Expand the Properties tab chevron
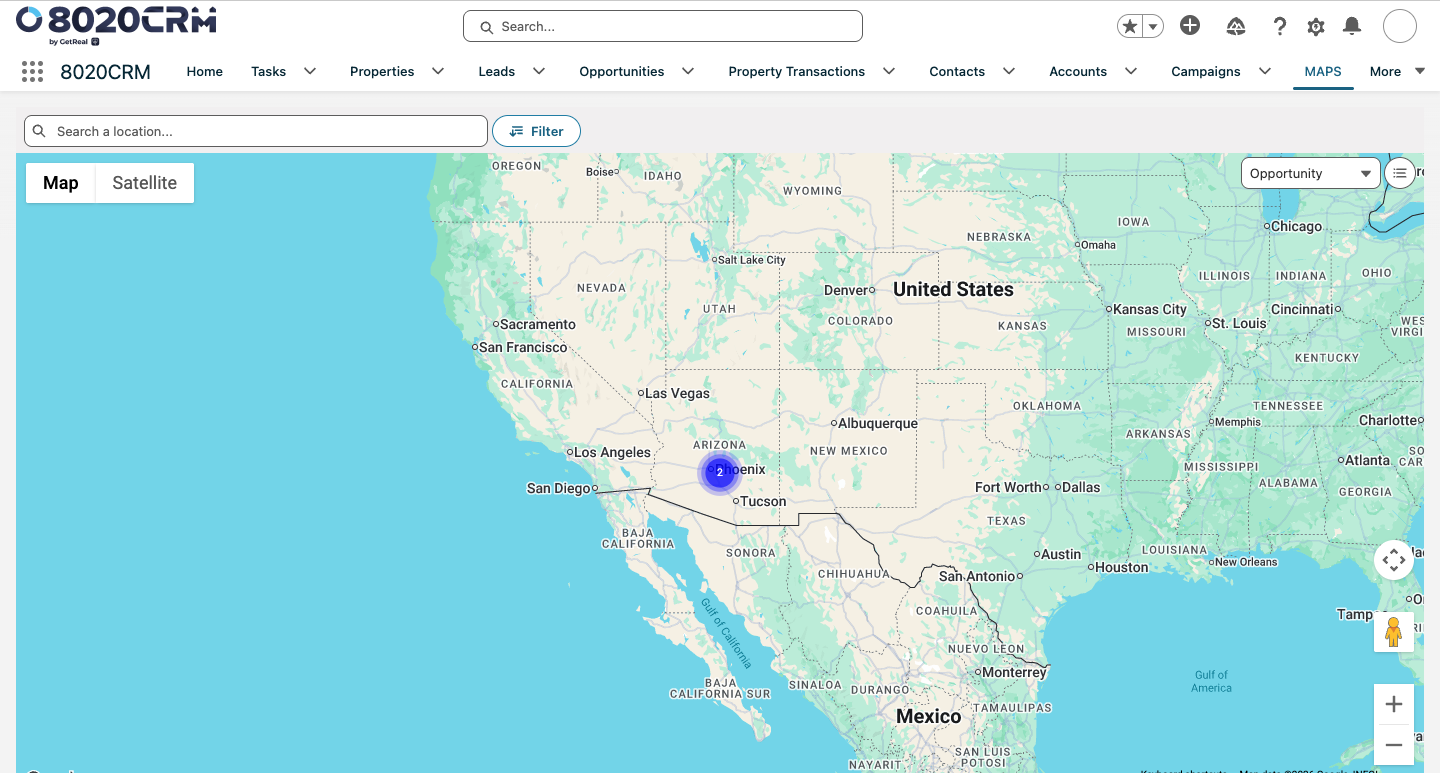Viewport: 1440px width, 773px height. [438, 71]
